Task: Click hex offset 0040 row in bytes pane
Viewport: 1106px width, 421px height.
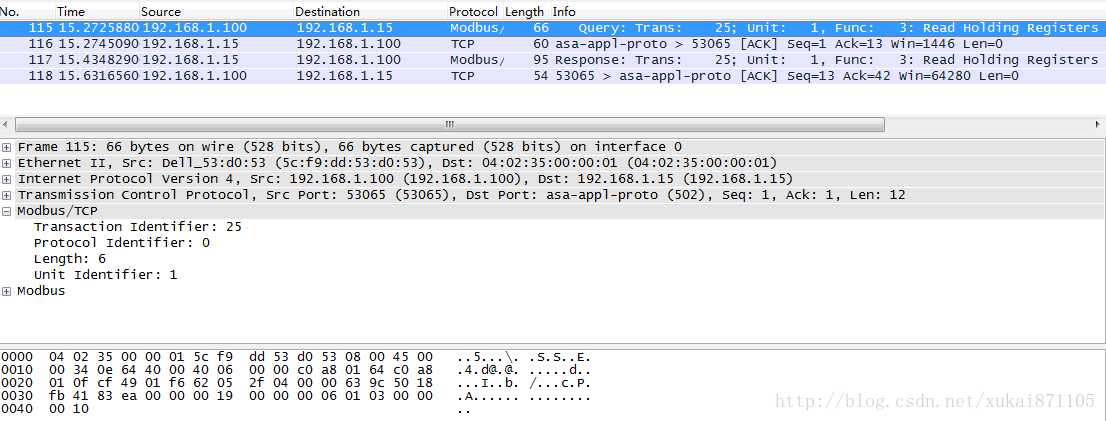Action: click(x=236, y=409)
